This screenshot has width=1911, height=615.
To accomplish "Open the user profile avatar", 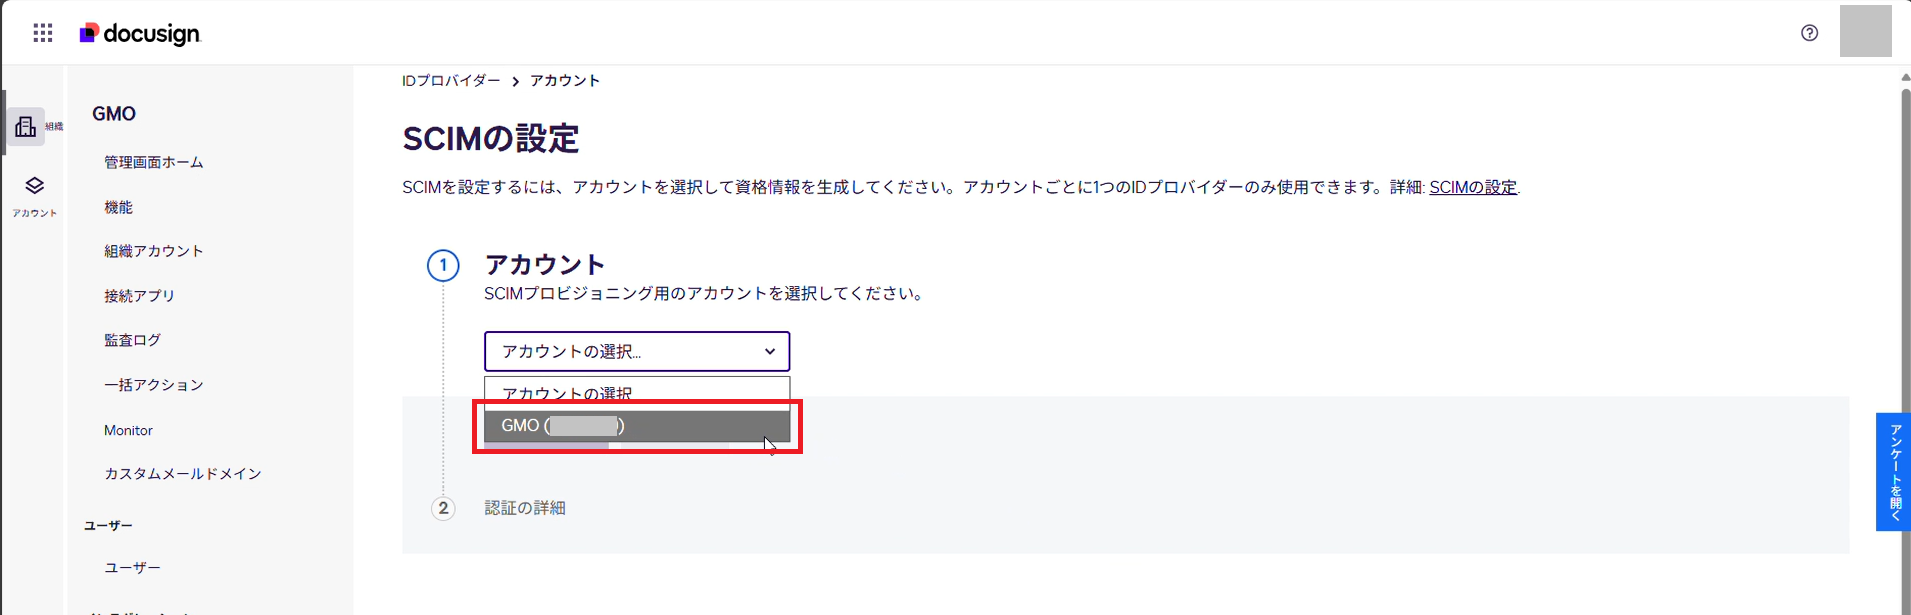I will tap(1865, 31).
